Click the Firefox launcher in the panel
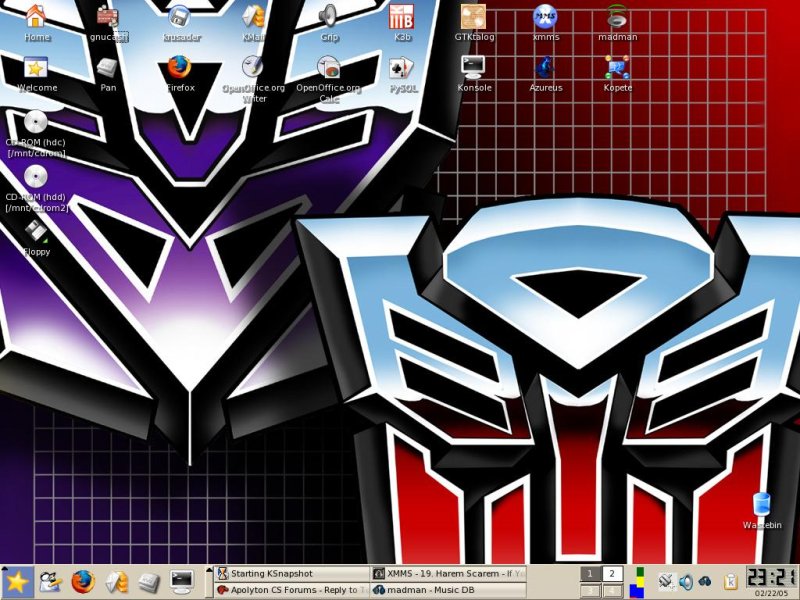Viewport: 800px width, 600px height. coord(83,581)
